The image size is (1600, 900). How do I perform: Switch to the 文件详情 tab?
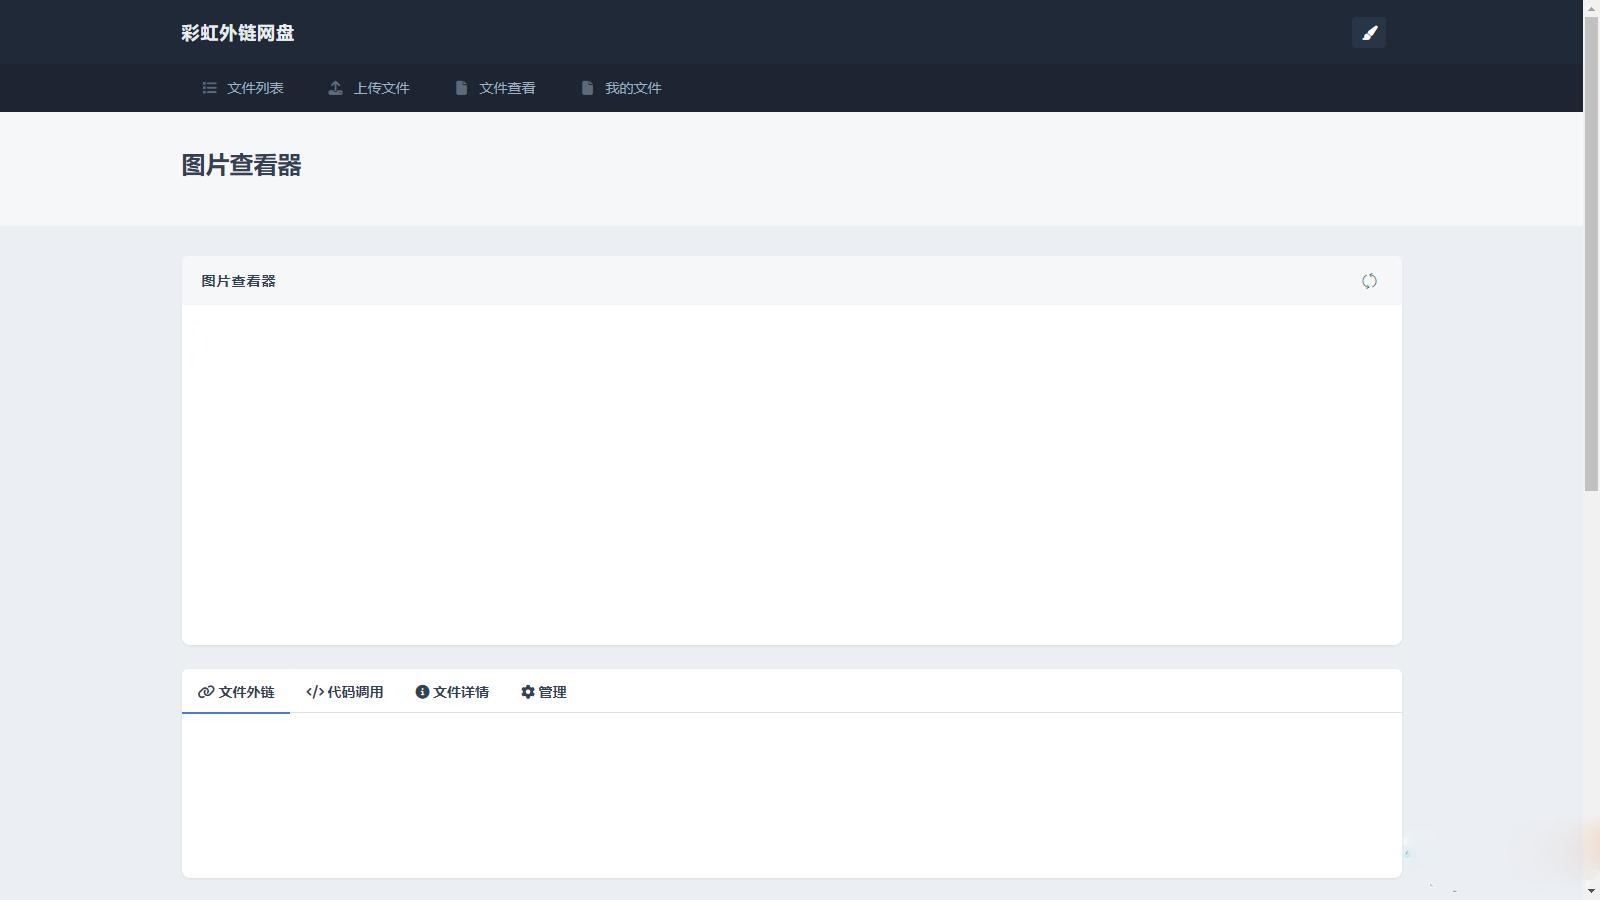coord(452,692)
